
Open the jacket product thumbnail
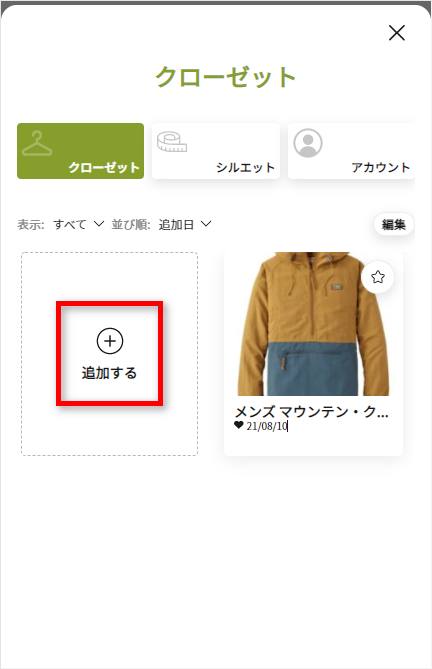click(313, 324)
